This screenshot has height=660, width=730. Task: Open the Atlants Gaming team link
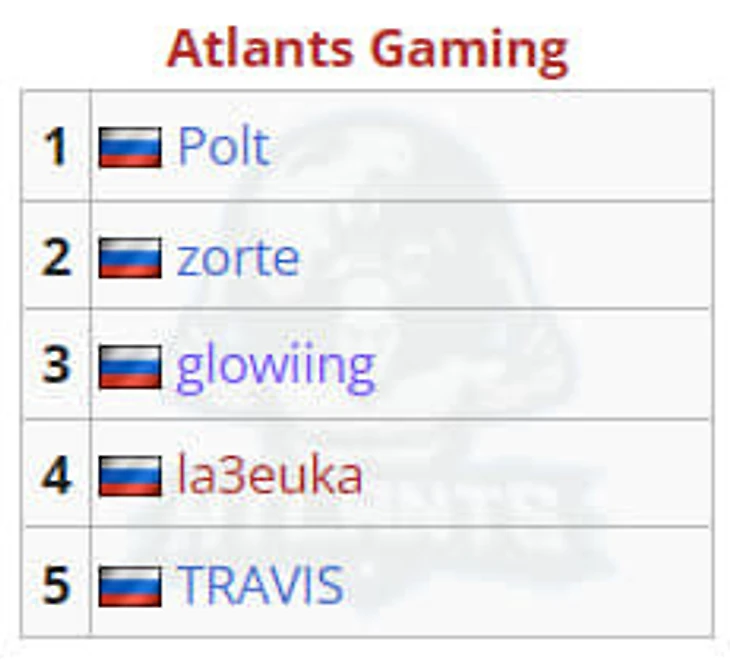pyautogui.click(x=367, y=50)
